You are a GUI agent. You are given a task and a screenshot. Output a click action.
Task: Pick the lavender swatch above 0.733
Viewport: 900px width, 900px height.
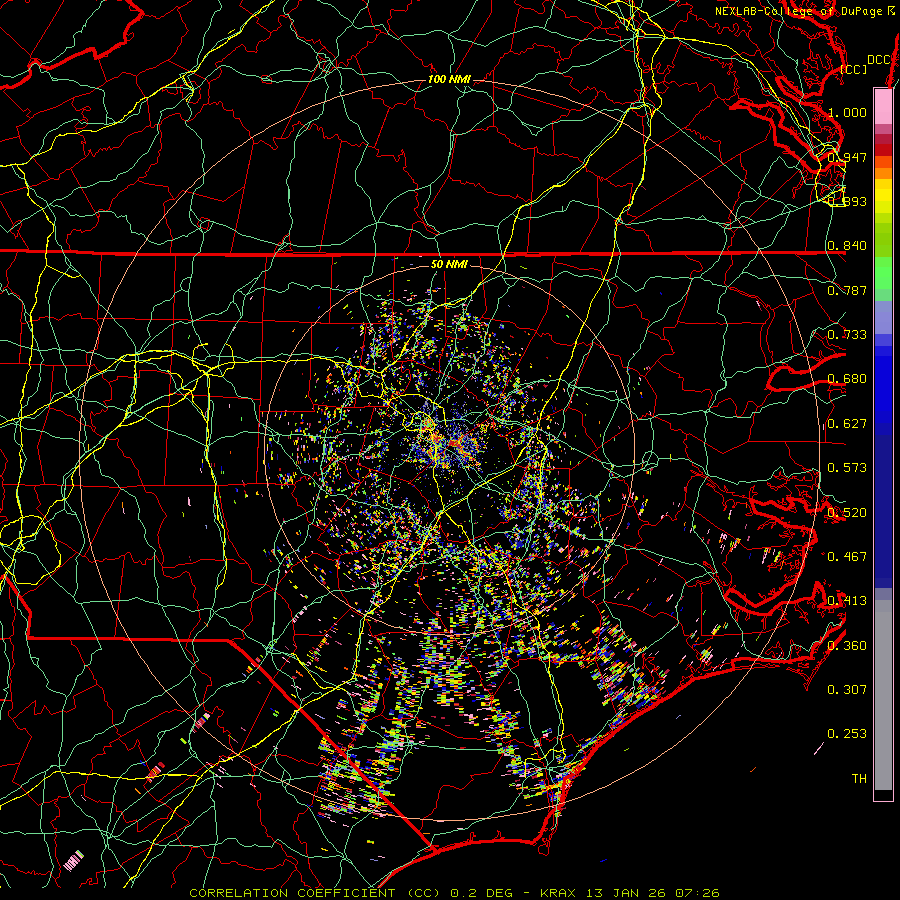[x=883, y=317]
